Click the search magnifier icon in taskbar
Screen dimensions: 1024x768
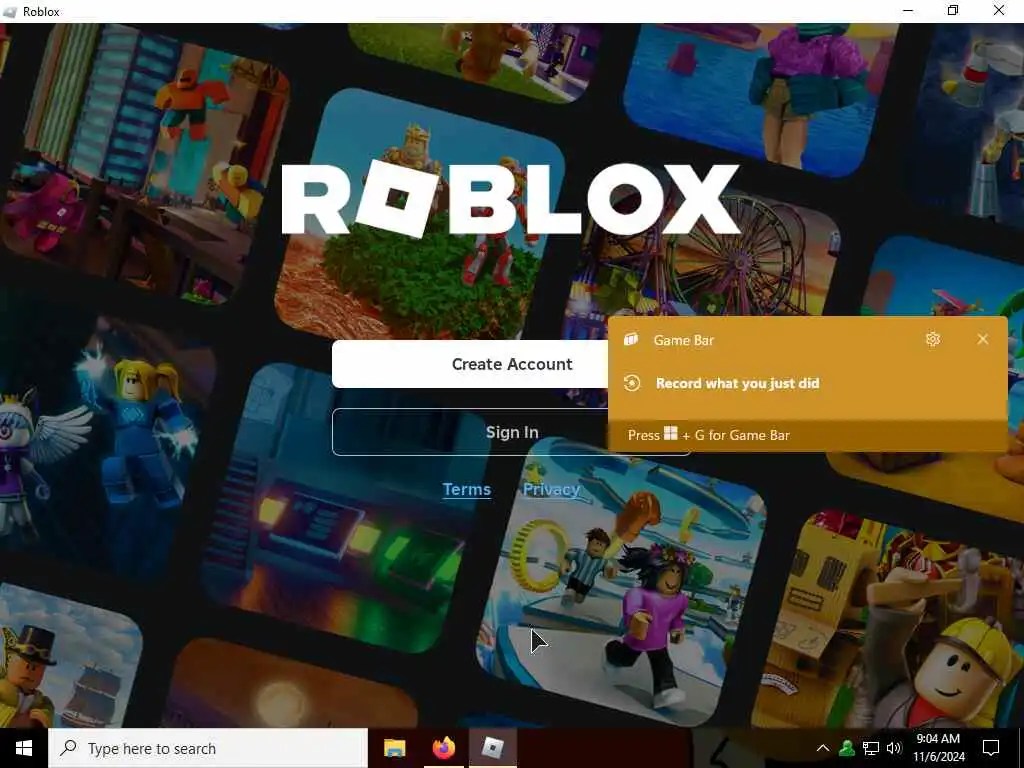68,748
